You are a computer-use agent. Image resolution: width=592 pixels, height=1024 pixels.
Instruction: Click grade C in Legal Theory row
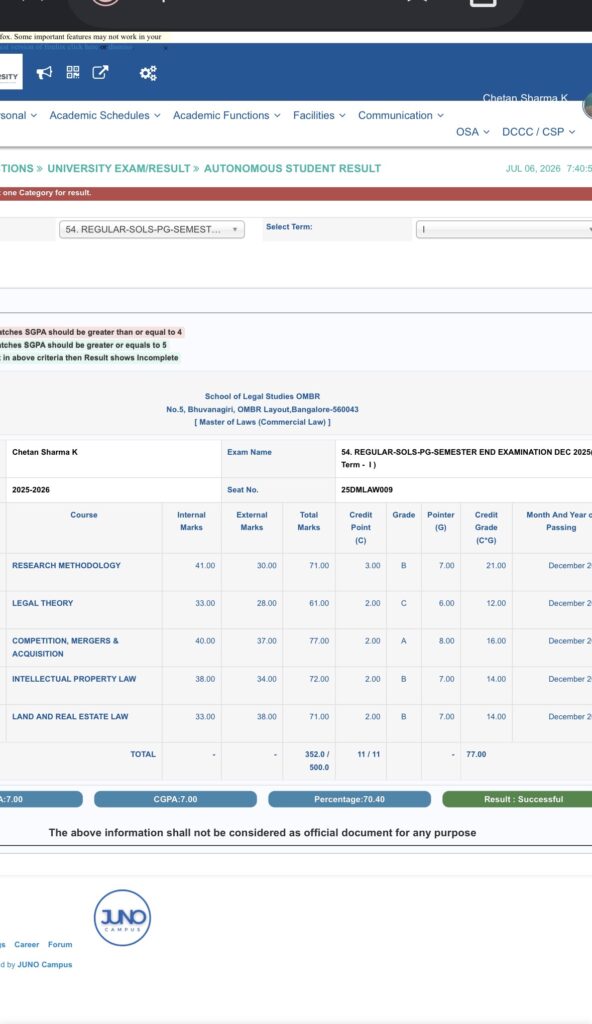tap(403, 603)
